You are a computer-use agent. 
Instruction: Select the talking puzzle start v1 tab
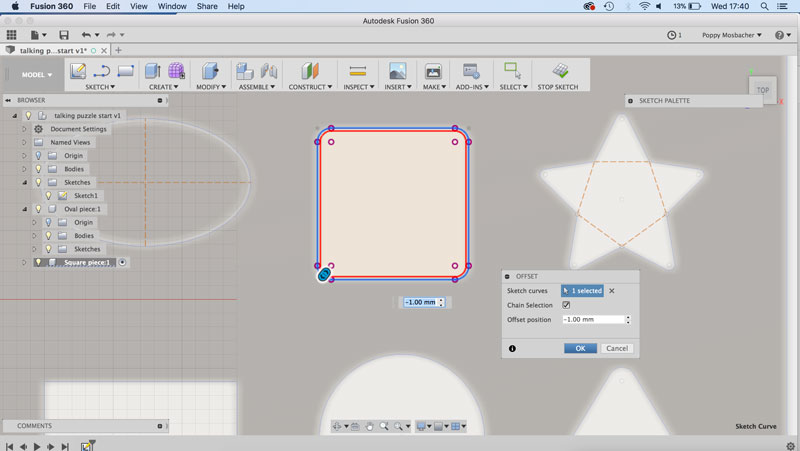[x=53, y=51]
